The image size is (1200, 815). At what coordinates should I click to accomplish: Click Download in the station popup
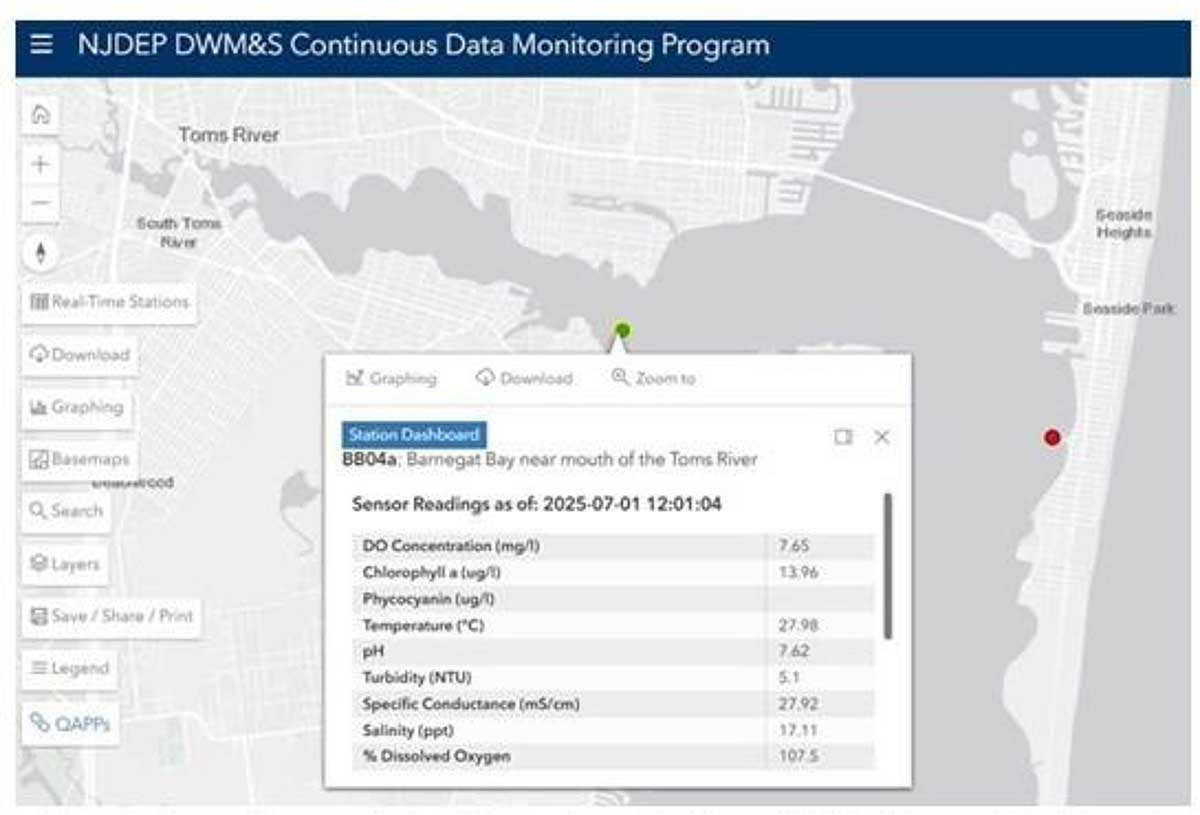(524, 378)
